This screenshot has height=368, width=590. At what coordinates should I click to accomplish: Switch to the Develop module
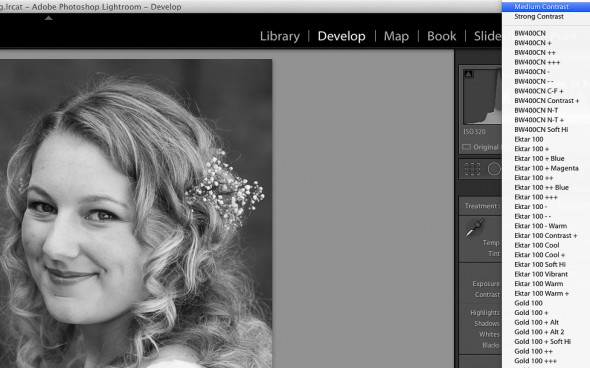(x=341, y=36)
